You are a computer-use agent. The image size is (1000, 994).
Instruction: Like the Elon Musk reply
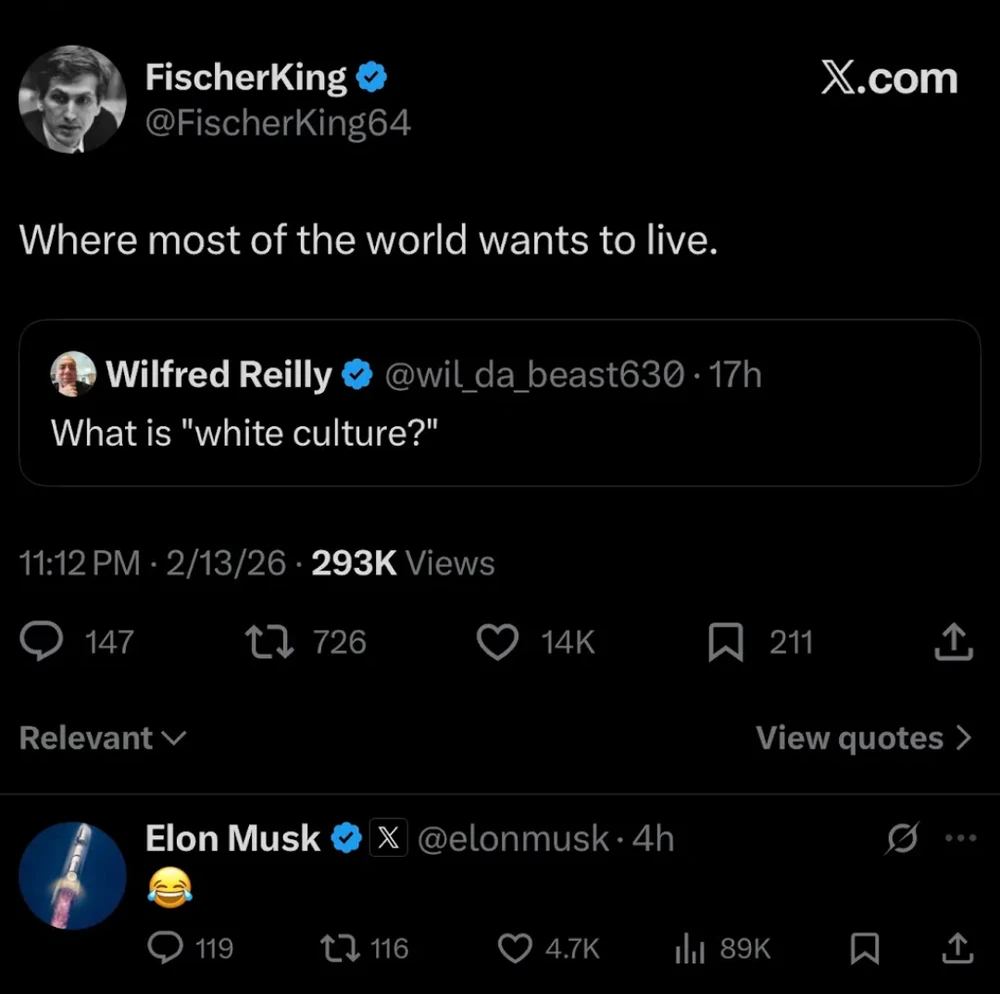515,948
